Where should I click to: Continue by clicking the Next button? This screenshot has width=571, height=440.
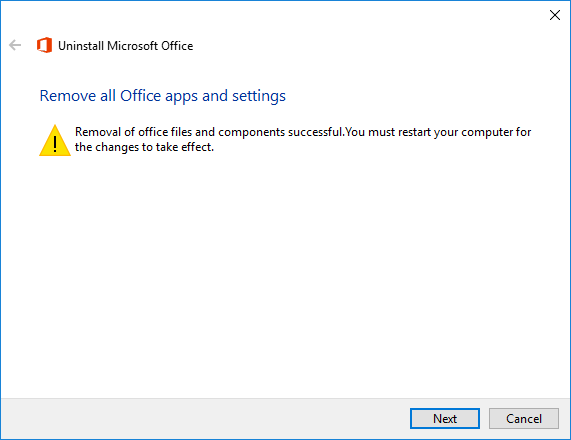coord(445,419)
